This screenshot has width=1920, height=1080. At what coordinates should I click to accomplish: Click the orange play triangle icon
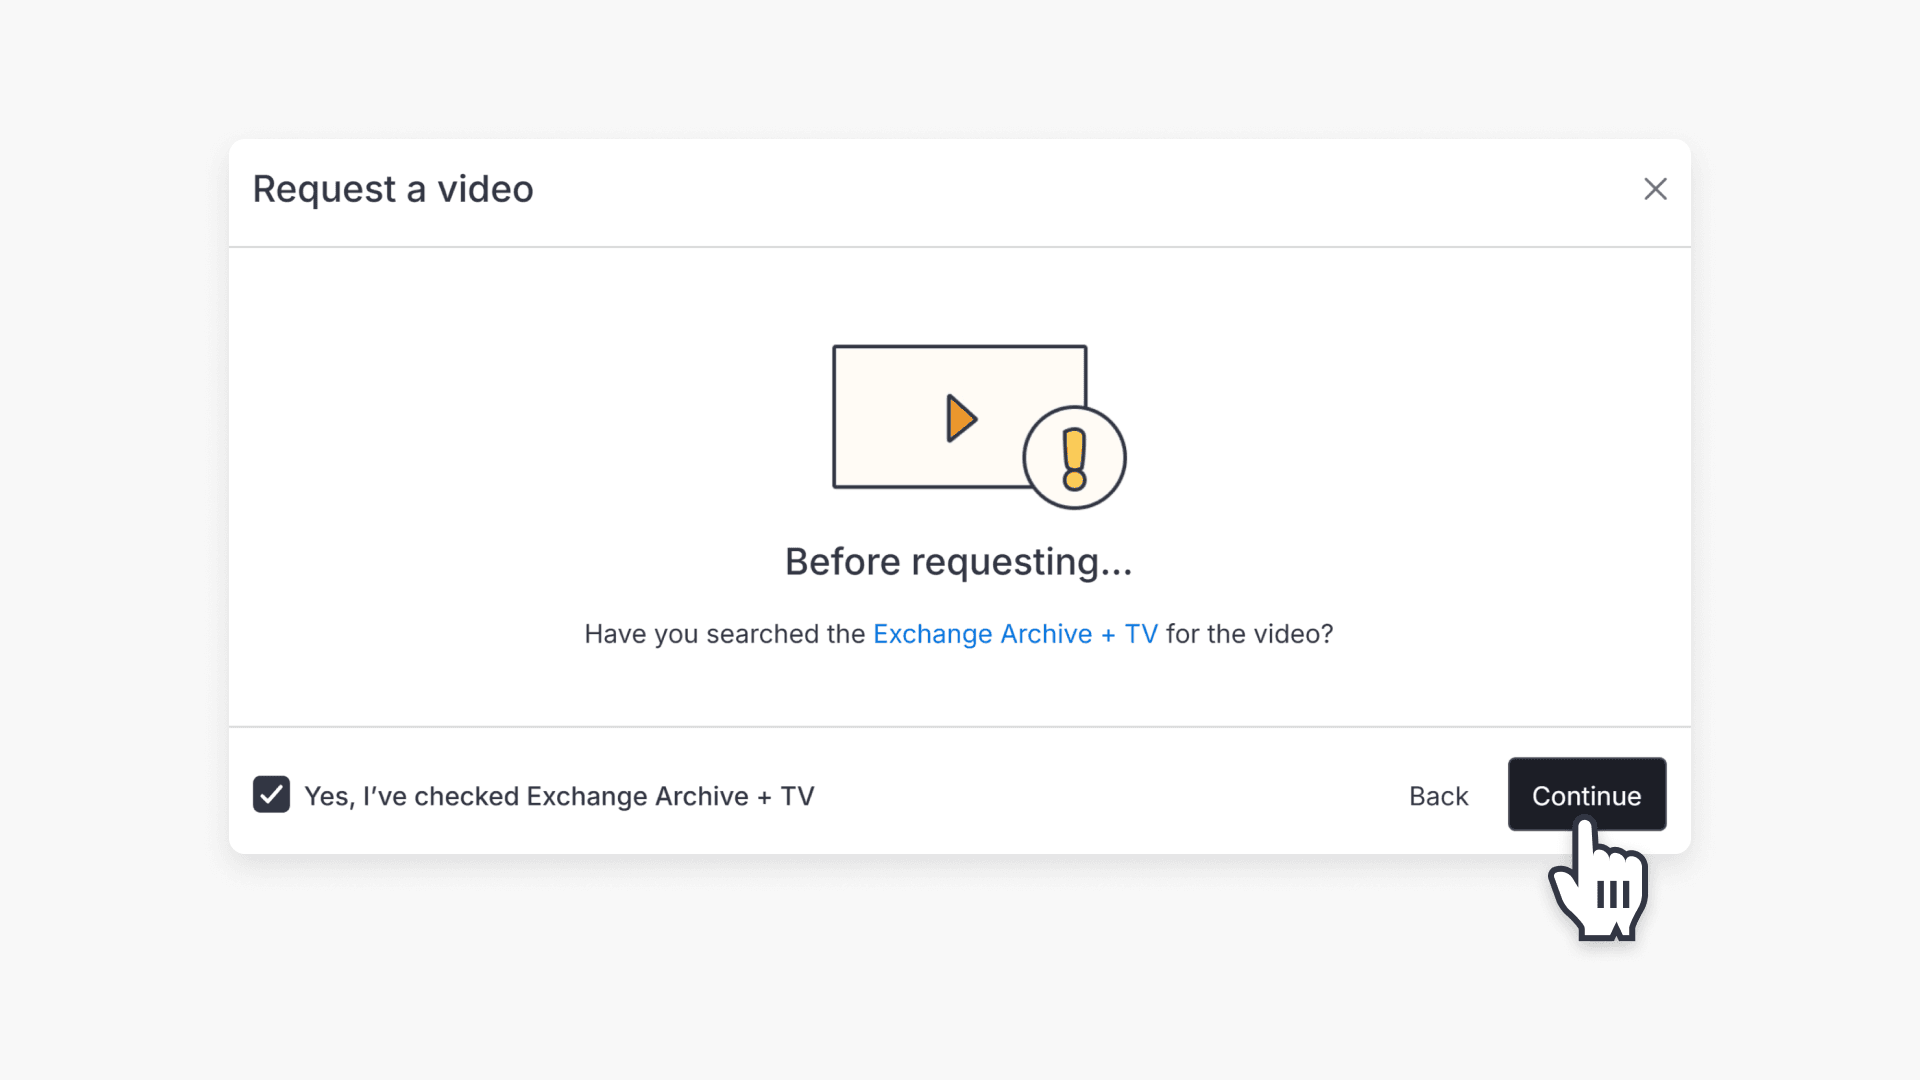point(960,418)
